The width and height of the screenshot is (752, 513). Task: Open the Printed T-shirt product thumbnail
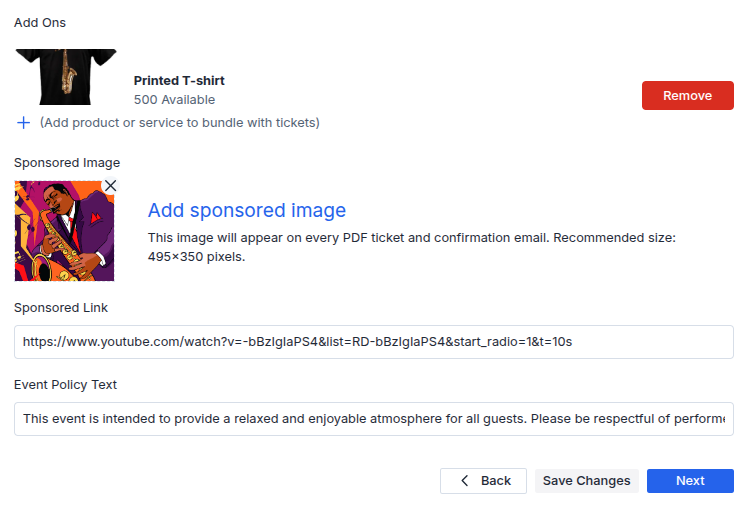(66, 77)
